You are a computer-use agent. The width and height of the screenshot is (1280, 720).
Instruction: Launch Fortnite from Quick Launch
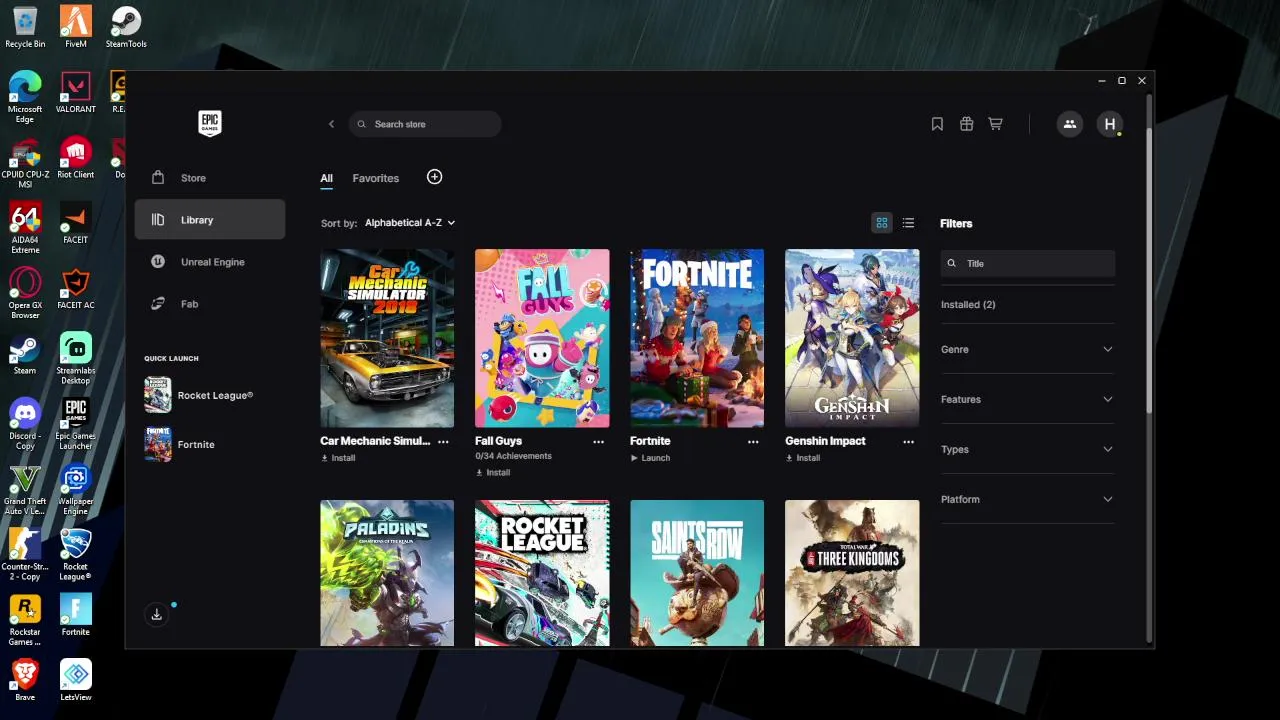pos(180,444)
